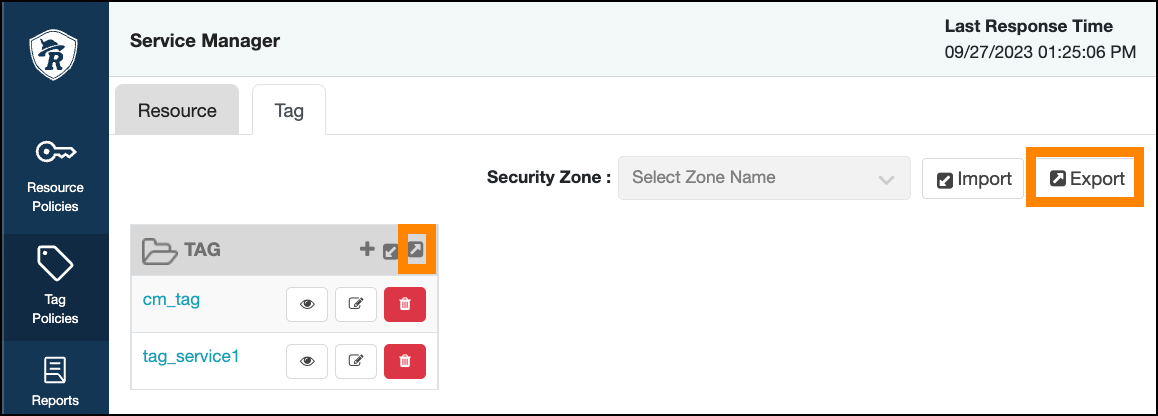The height and width of the screenshot is (416, 1158).
Task: Open the Select Zone Name dropdown
Action: [764, 178]
